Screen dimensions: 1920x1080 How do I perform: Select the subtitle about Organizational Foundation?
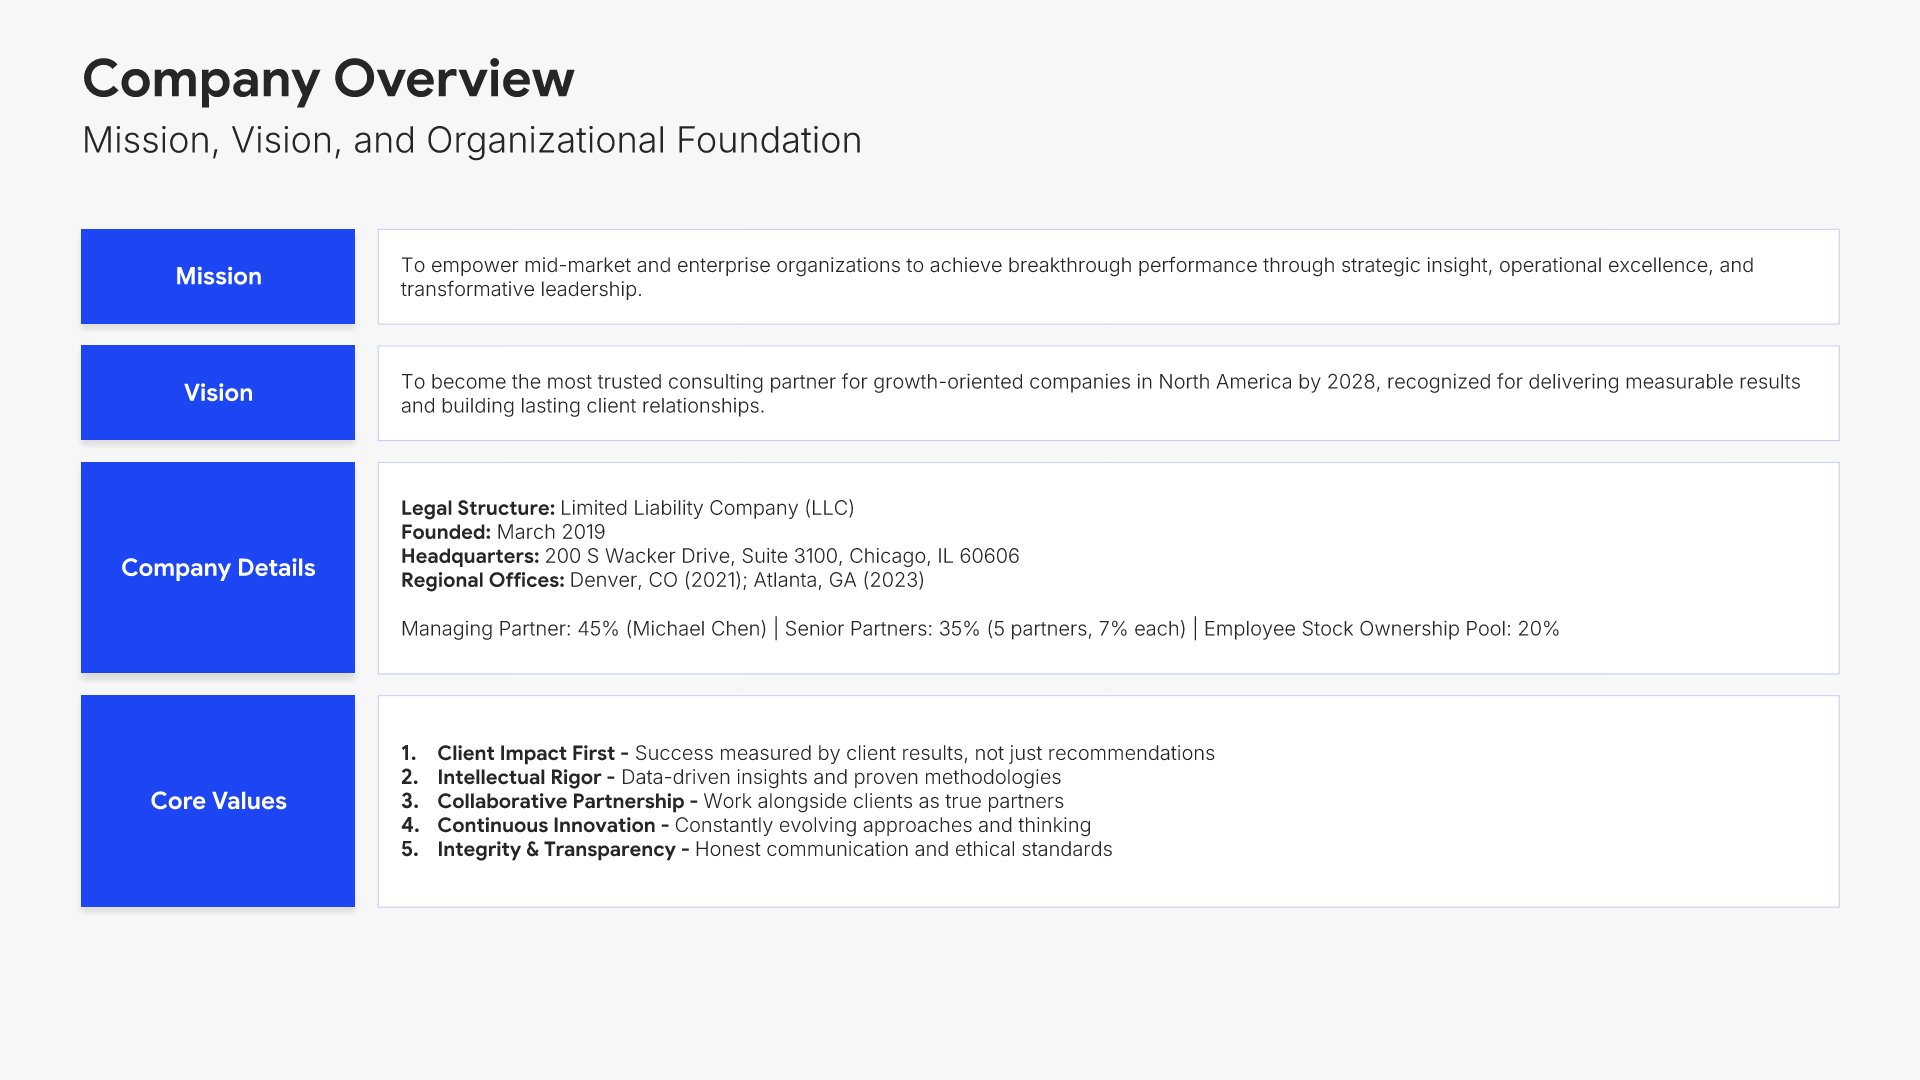point(471,141)
